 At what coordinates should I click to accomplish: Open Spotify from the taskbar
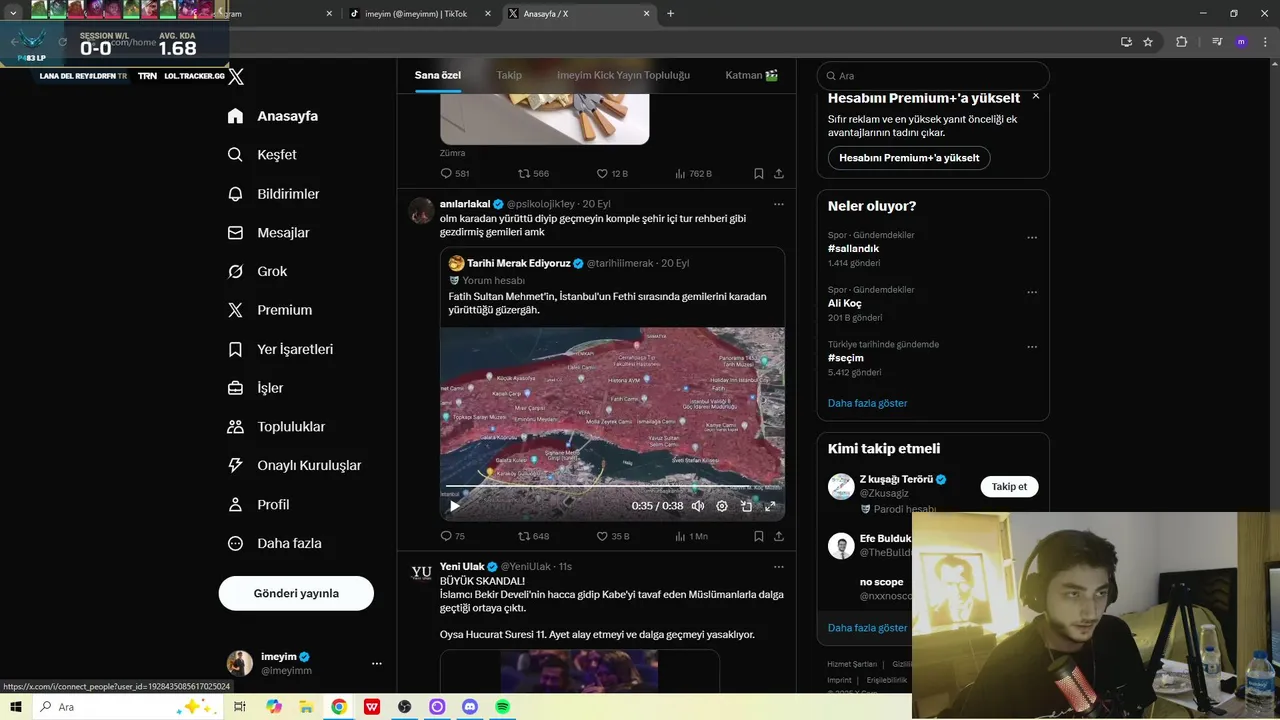coord(503,707)
